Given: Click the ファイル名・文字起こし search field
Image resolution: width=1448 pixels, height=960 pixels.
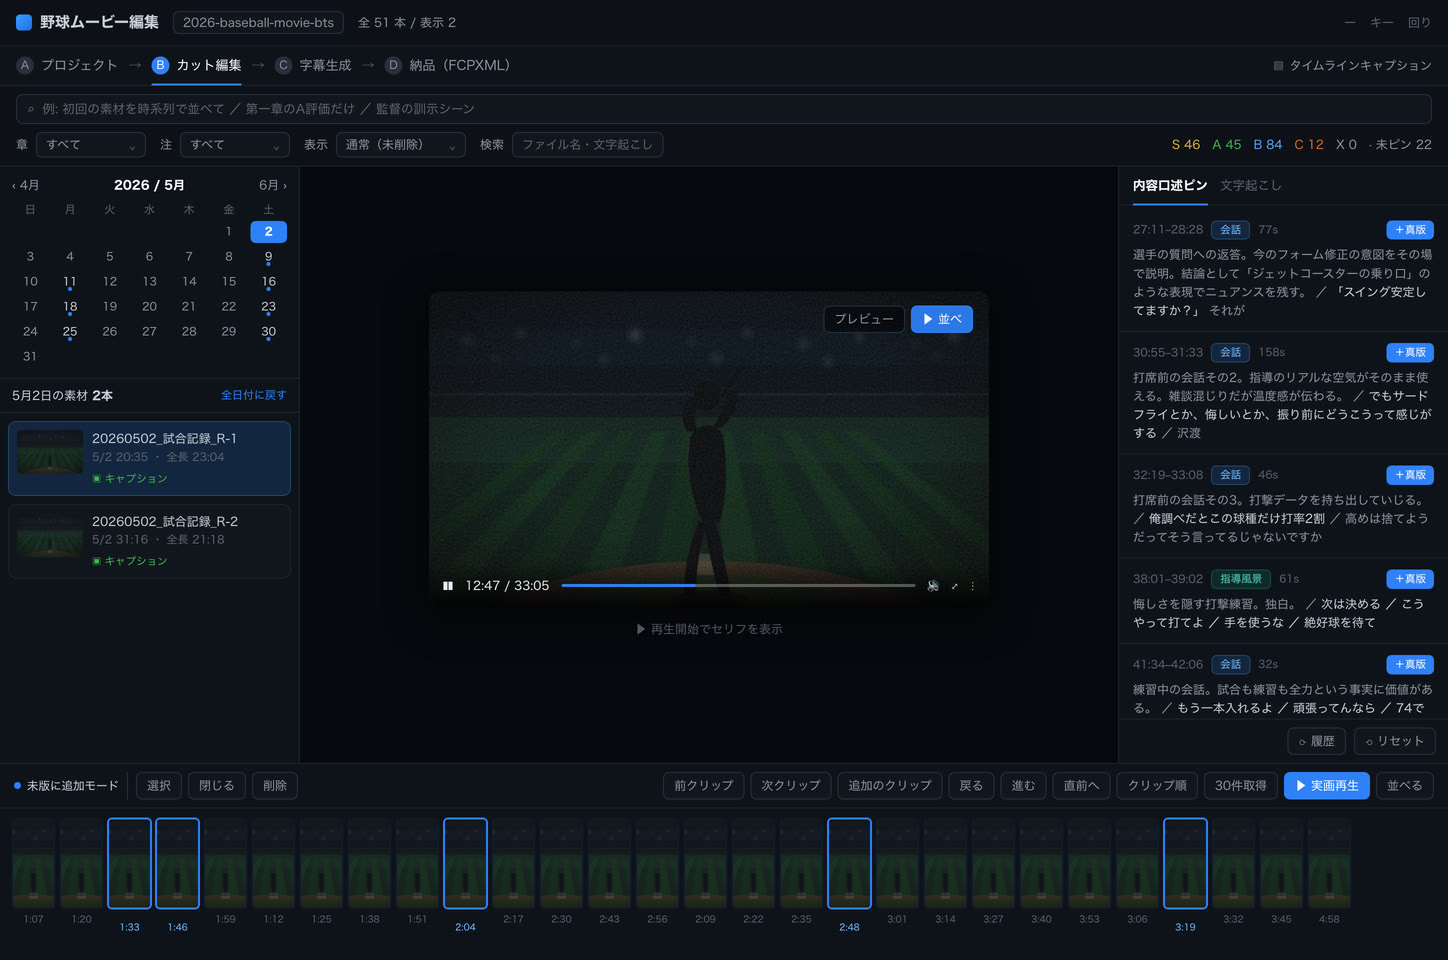Looking at the screenshot, I should pyautogui.click(x=587, y=145).
